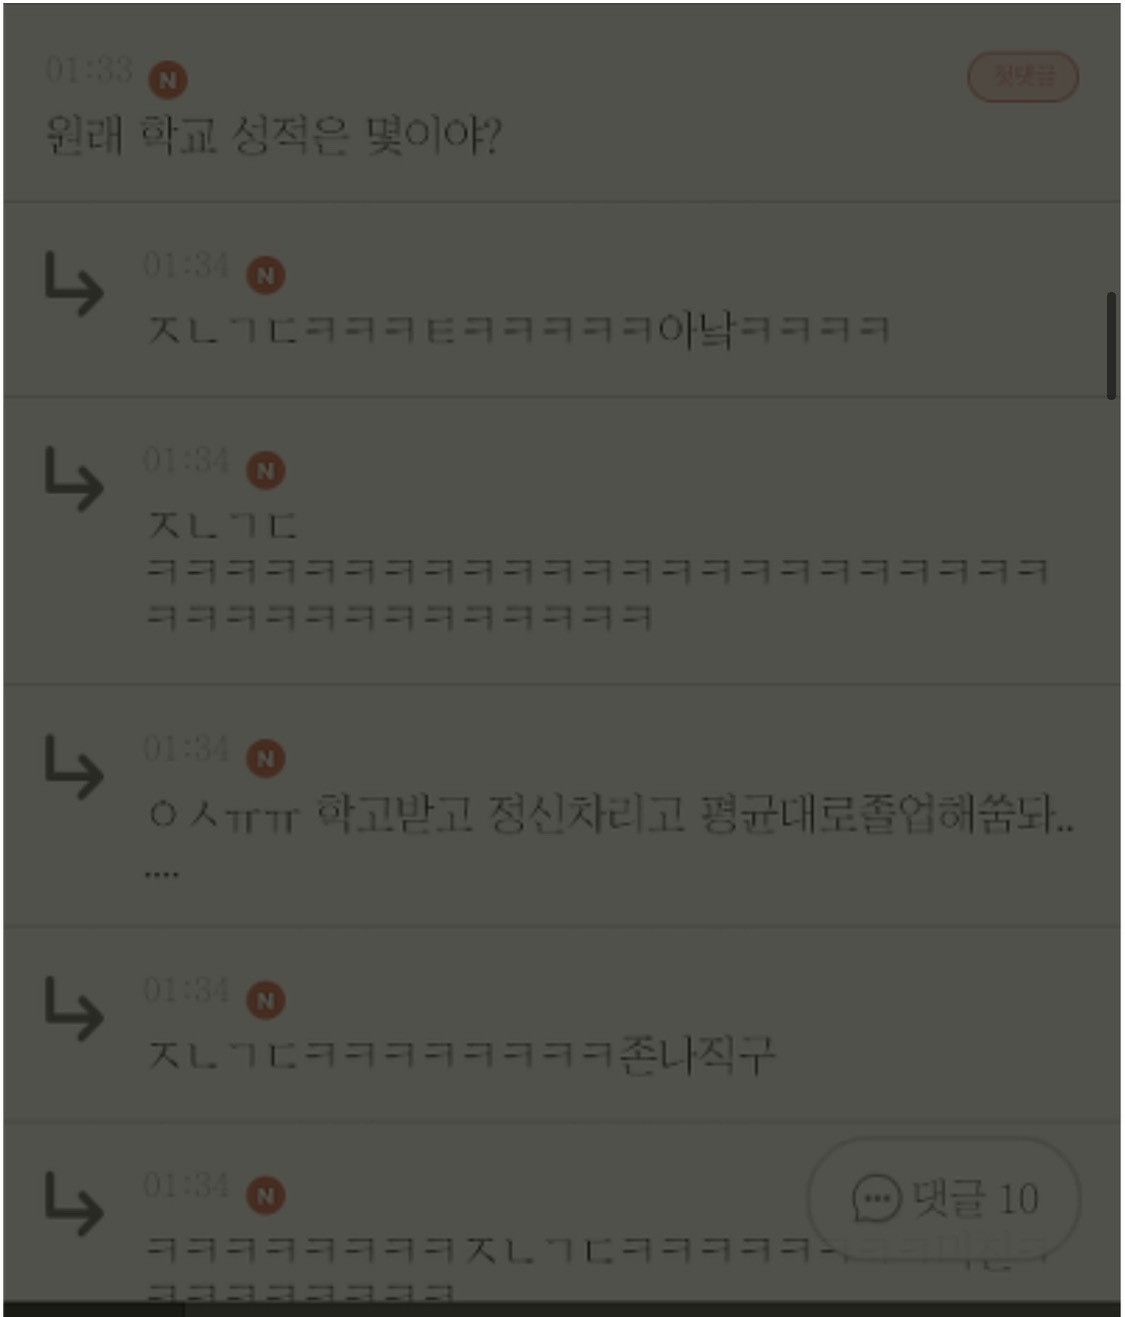The image size is (1125, 1317).
Task: Click the N badge on the 학고받고 reply
Action: [266, 759]
